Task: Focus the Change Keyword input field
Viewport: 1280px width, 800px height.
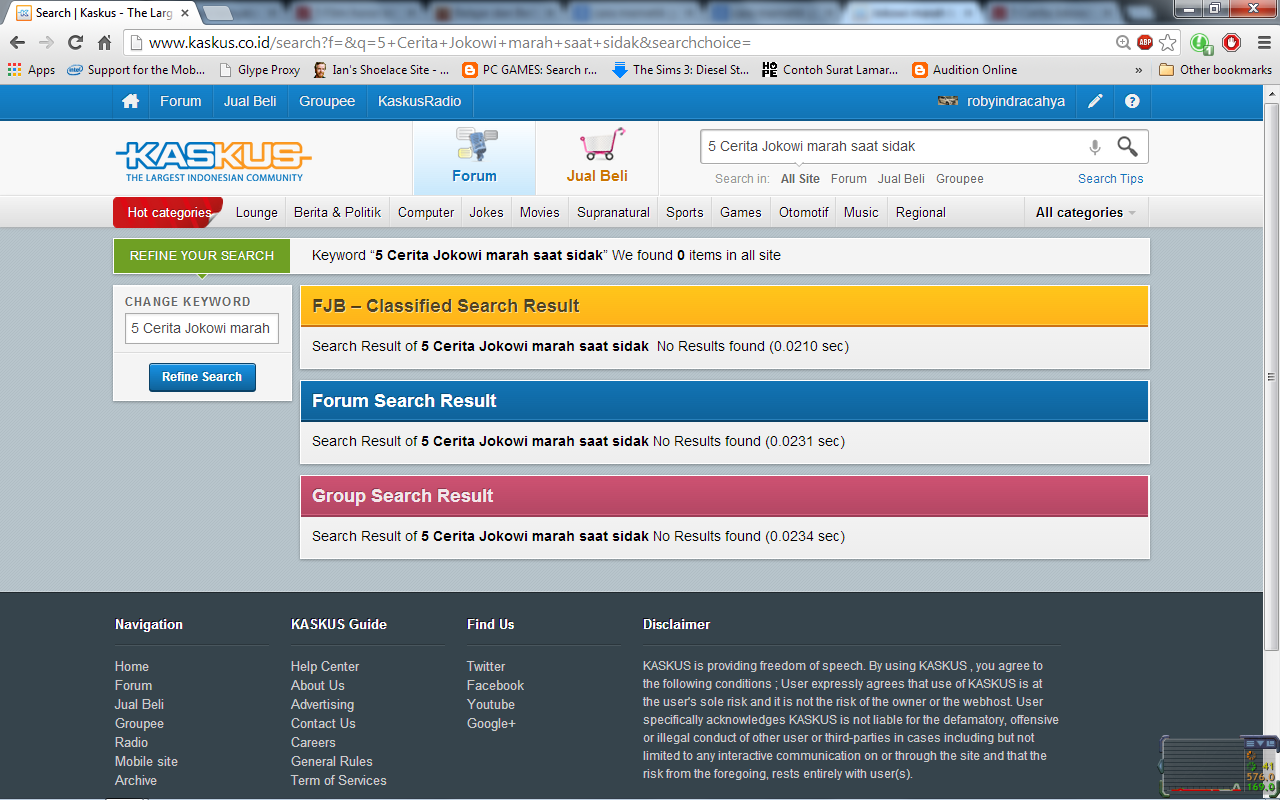Action: click(201, 329)
